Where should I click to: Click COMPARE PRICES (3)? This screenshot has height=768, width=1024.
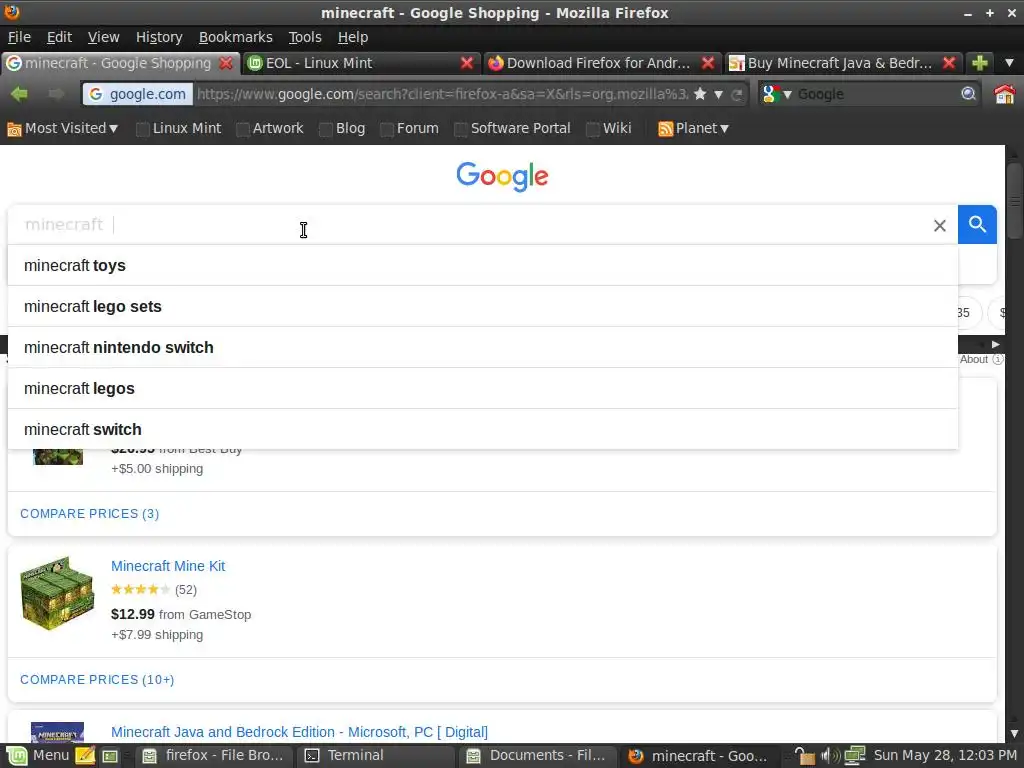89,514
